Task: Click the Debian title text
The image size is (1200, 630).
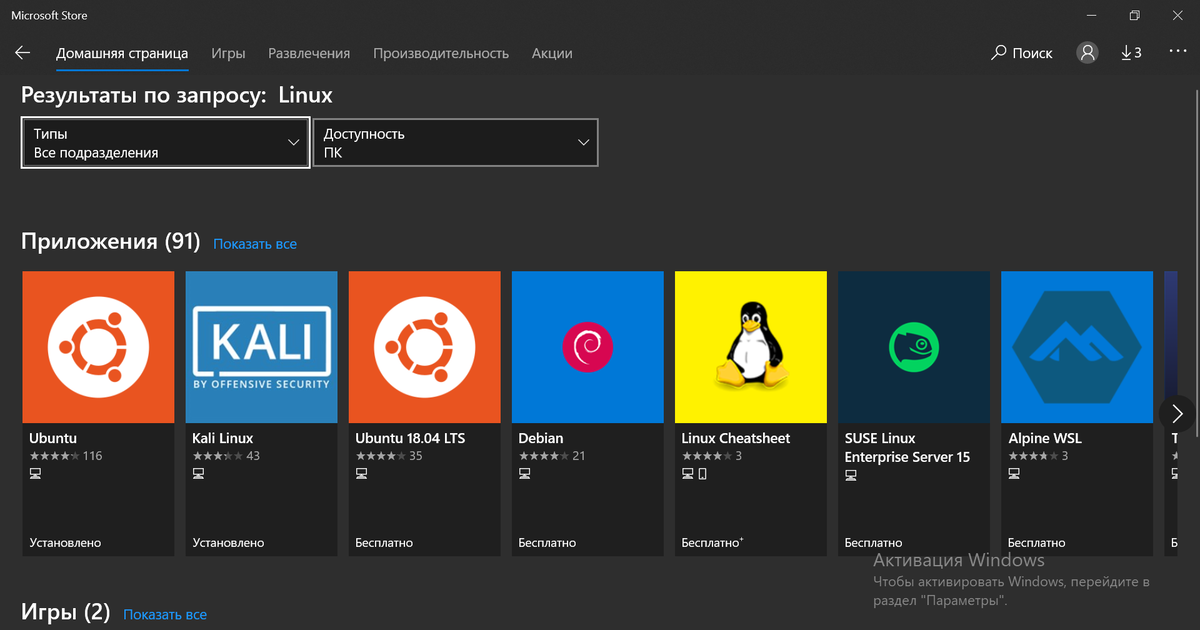Action: 541,438
